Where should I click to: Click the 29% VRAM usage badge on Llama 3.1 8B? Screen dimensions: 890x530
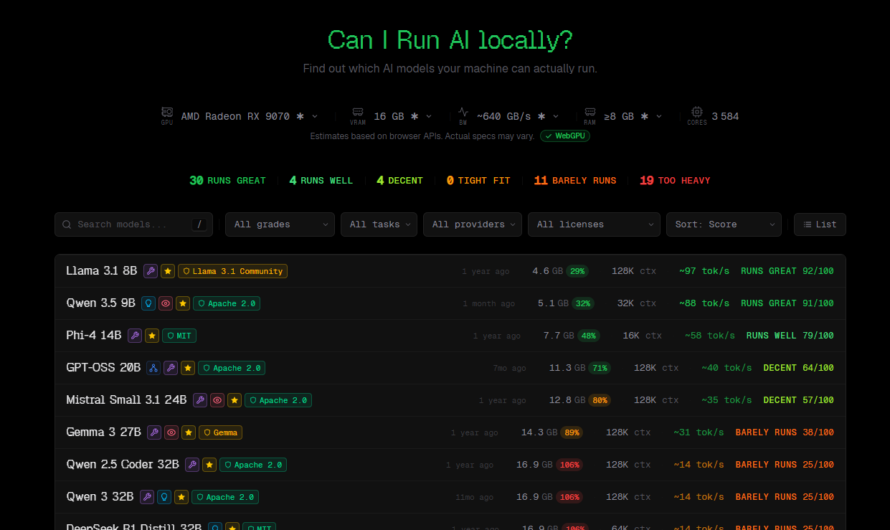(577, 271)
